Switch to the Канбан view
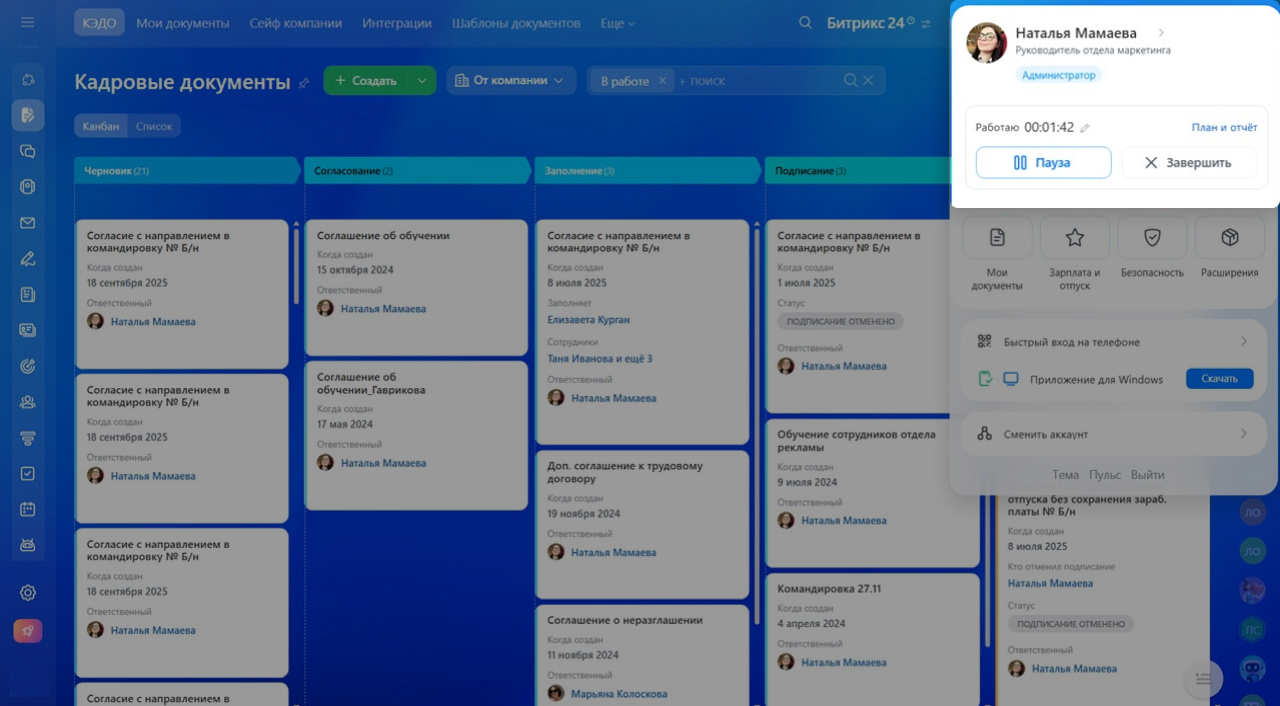This screenshot has width=1280, height=706. pos(100,126)
